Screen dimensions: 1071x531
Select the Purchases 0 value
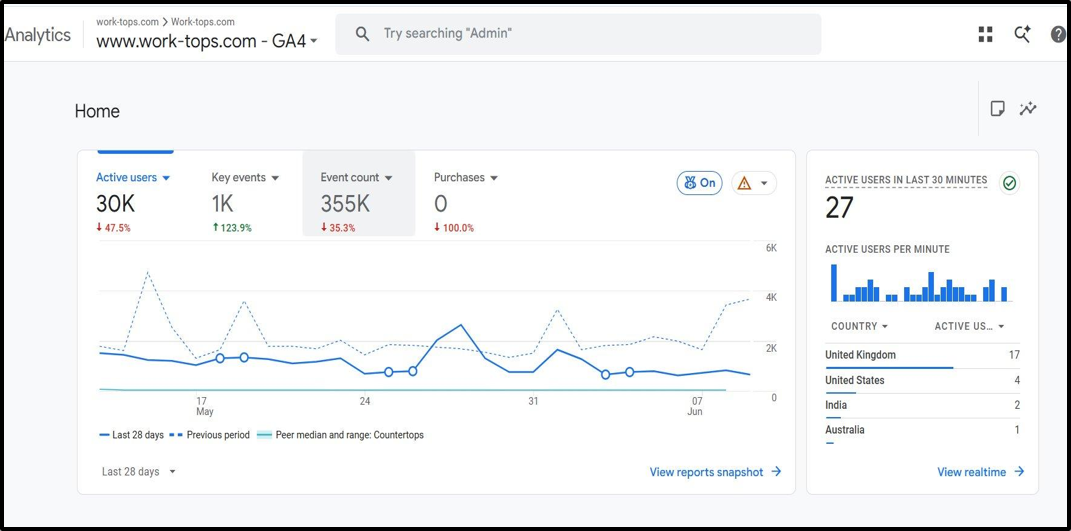[x=441, y=204]
